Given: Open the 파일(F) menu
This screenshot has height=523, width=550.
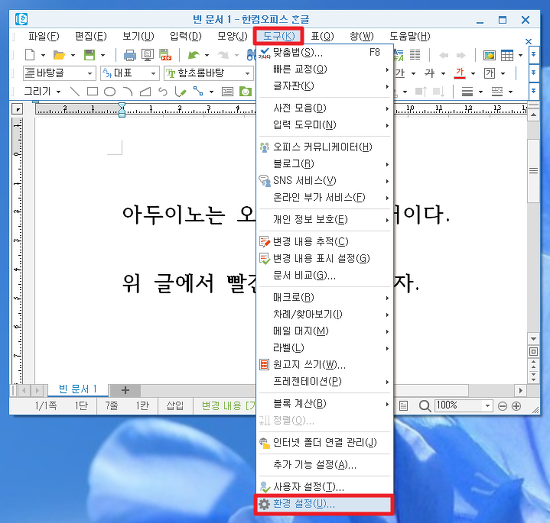Looking at the screenshot, I should click(44, 36).
